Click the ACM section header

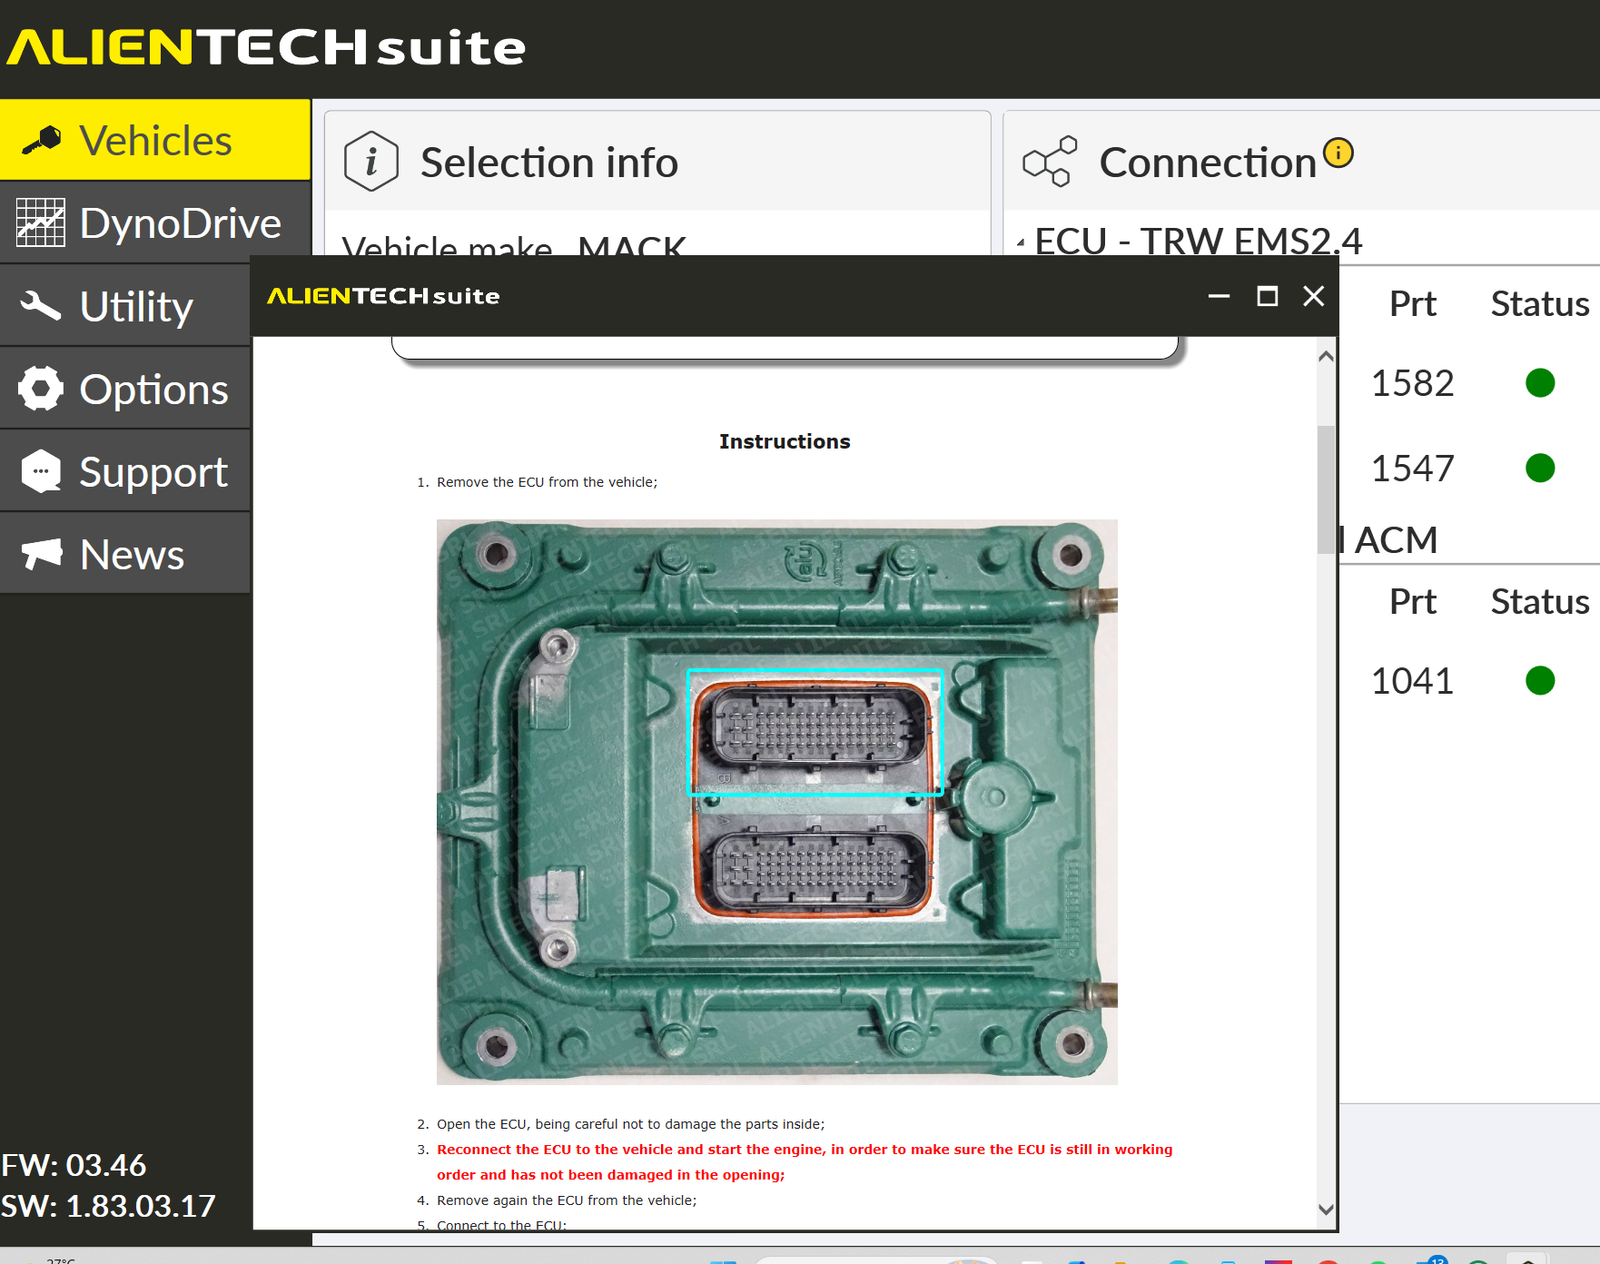(1396, 540)
